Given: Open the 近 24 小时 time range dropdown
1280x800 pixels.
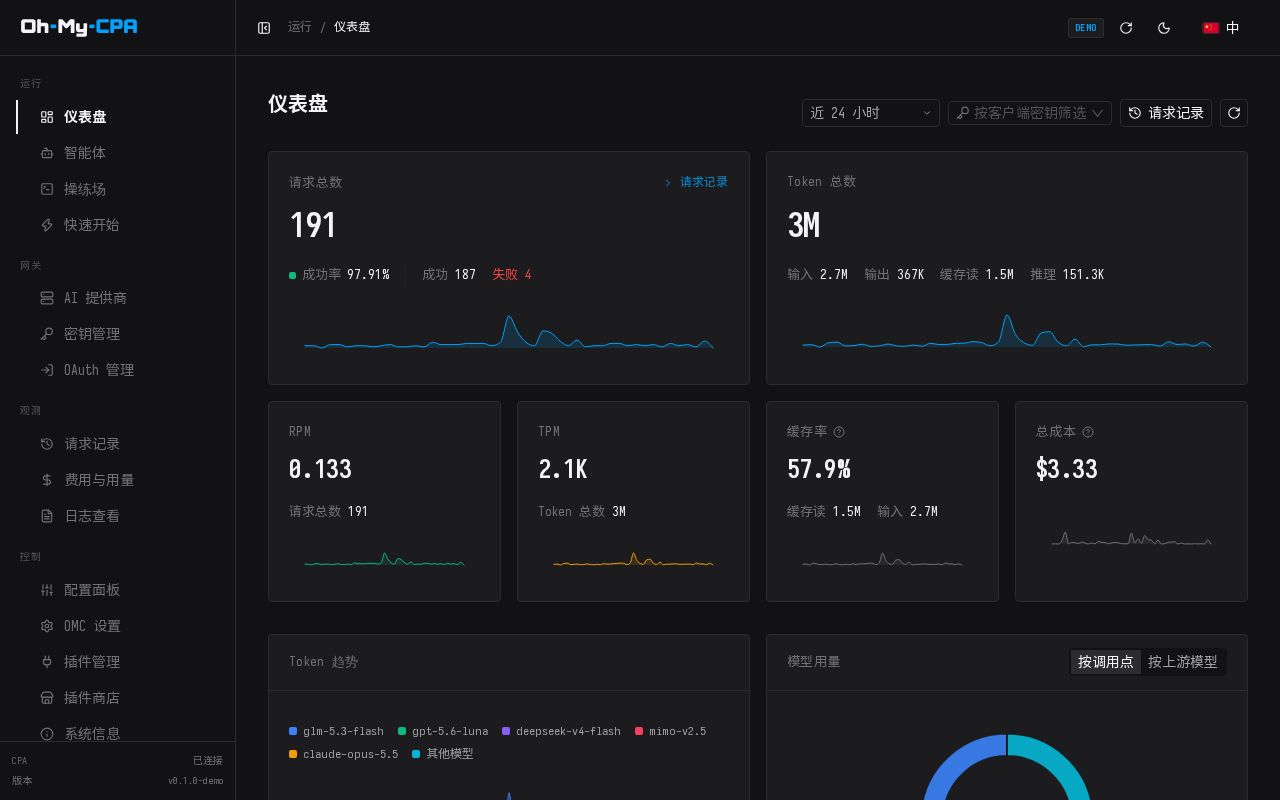Looking at the screenshot, I should point(870,113).
